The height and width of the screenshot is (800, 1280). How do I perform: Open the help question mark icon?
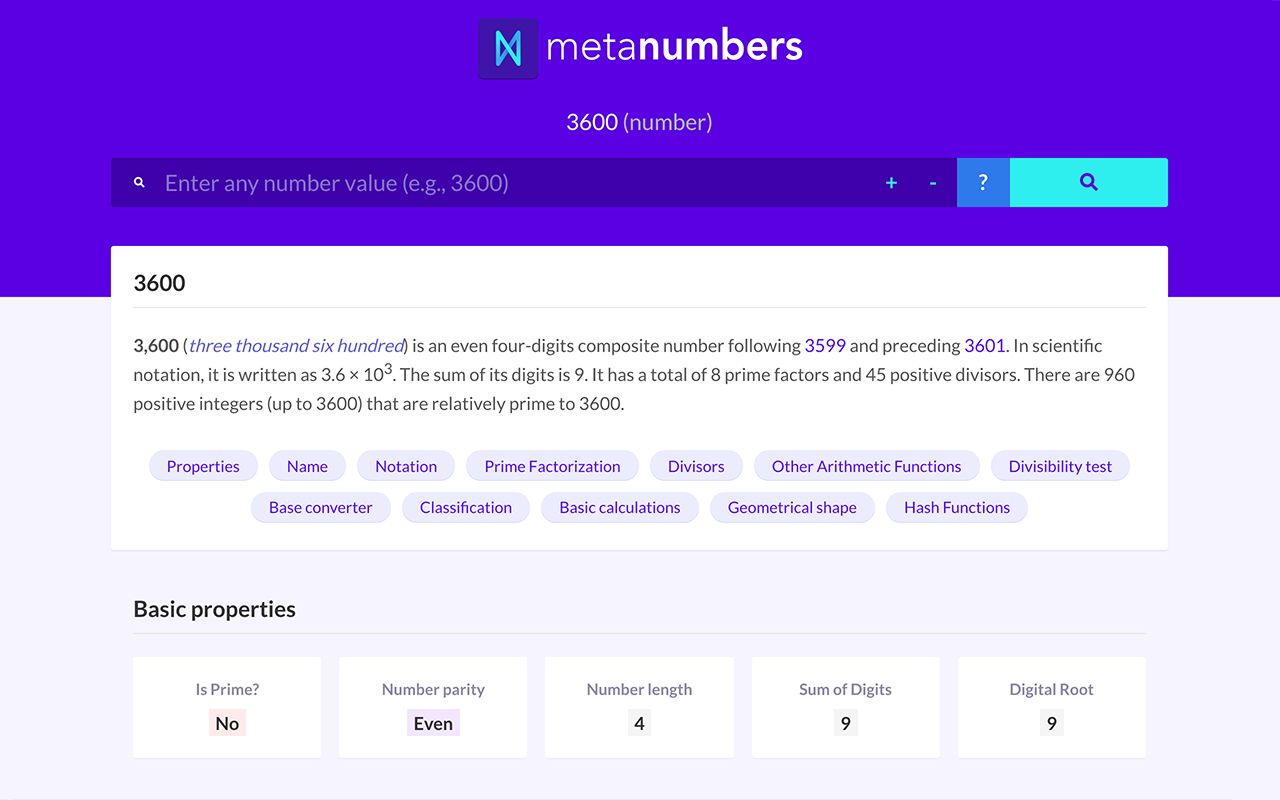(x=983, y=182)
